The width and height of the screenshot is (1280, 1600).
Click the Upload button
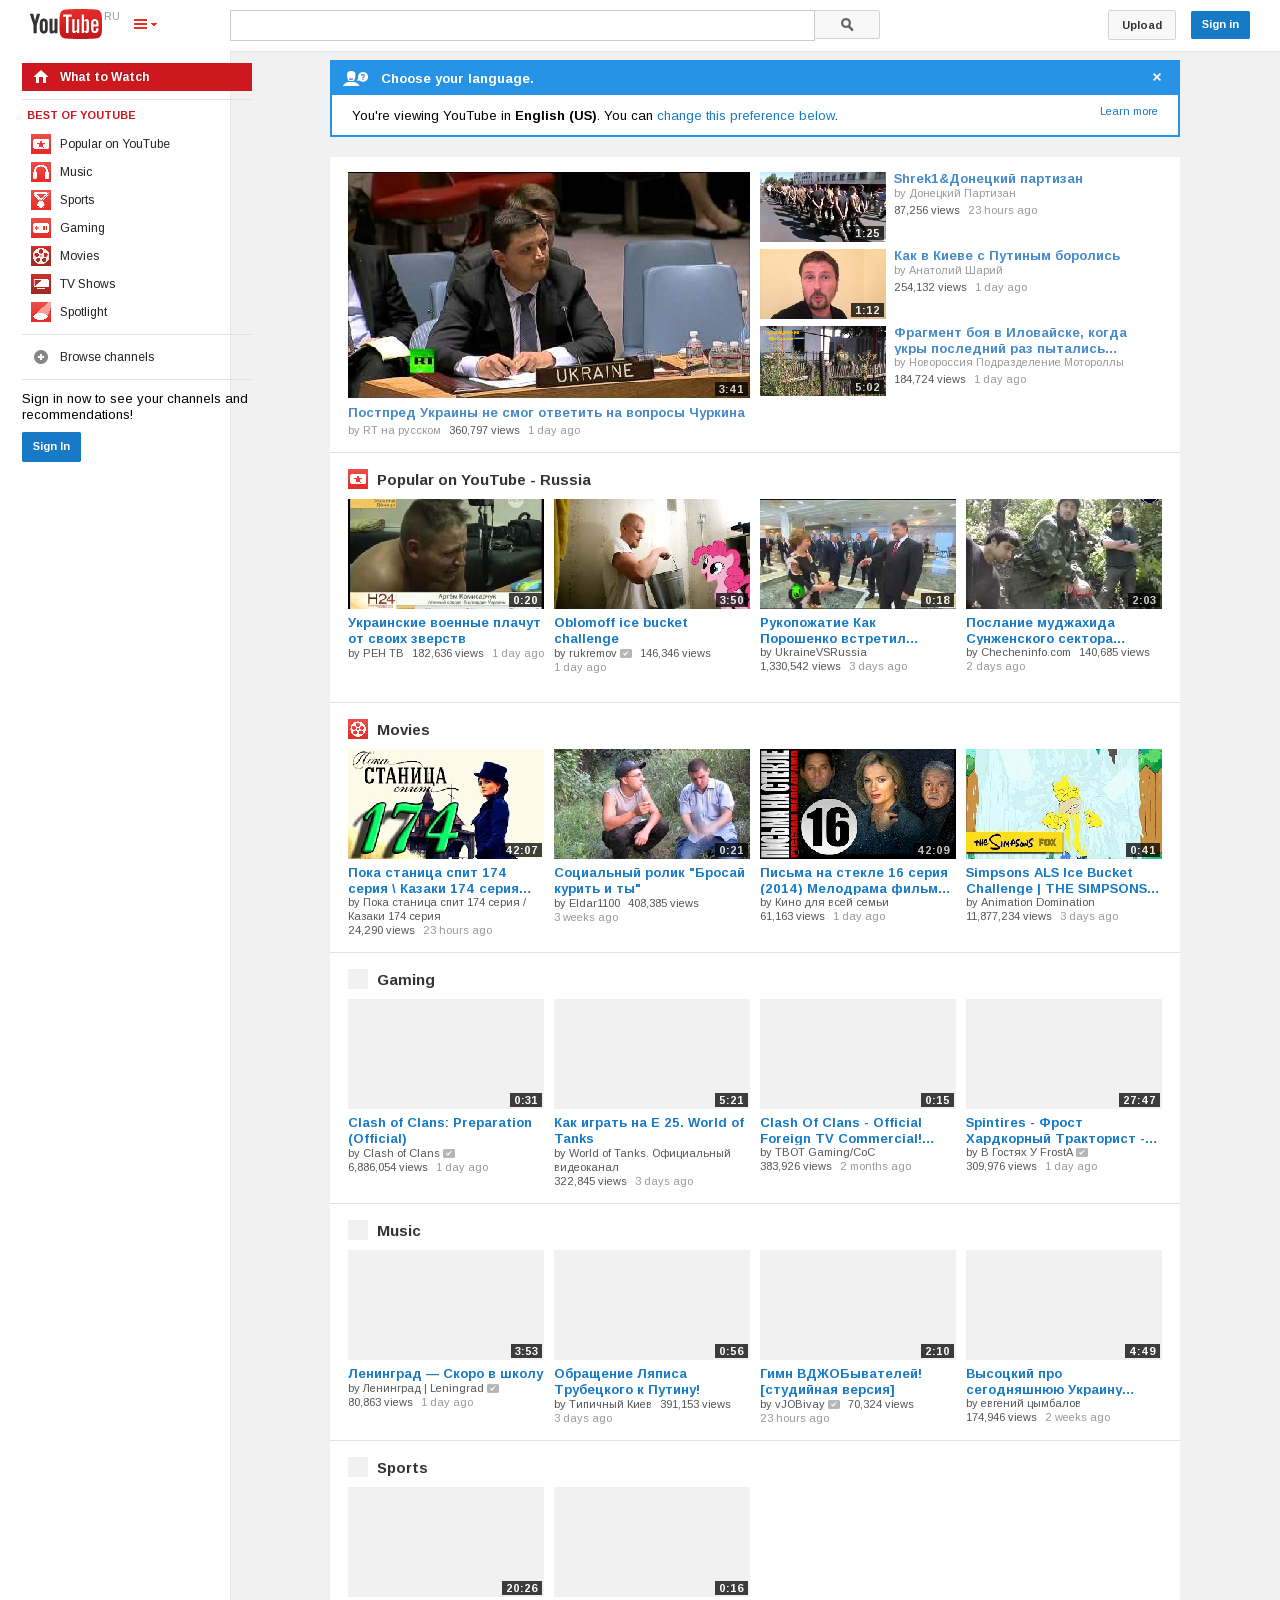click(x=1141, y=25)
